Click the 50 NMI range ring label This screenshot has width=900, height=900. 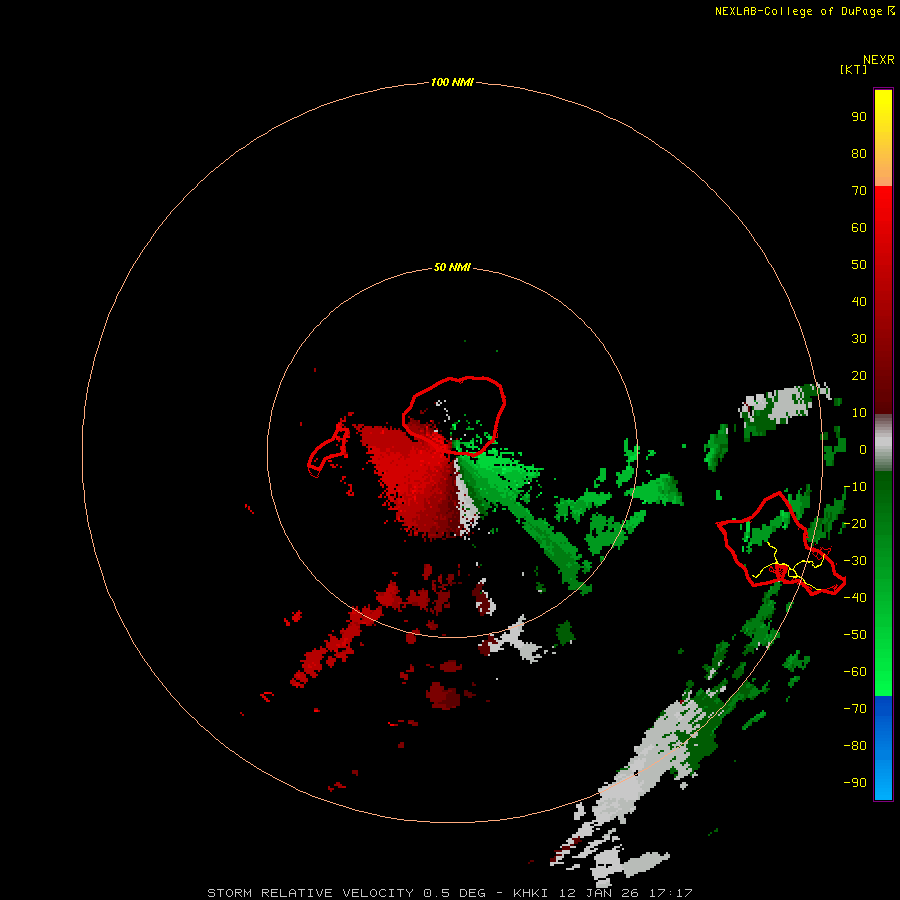tap(452, 267)
